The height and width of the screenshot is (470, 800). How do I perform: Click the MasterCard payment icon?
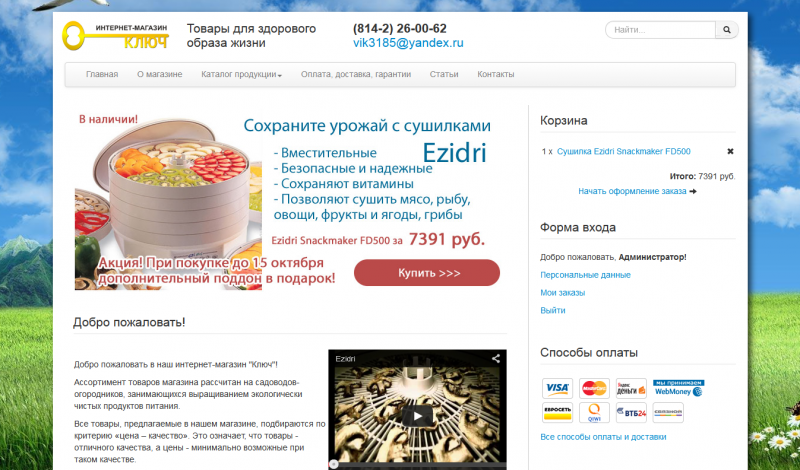pyautogui.click(x=594, y=388)
